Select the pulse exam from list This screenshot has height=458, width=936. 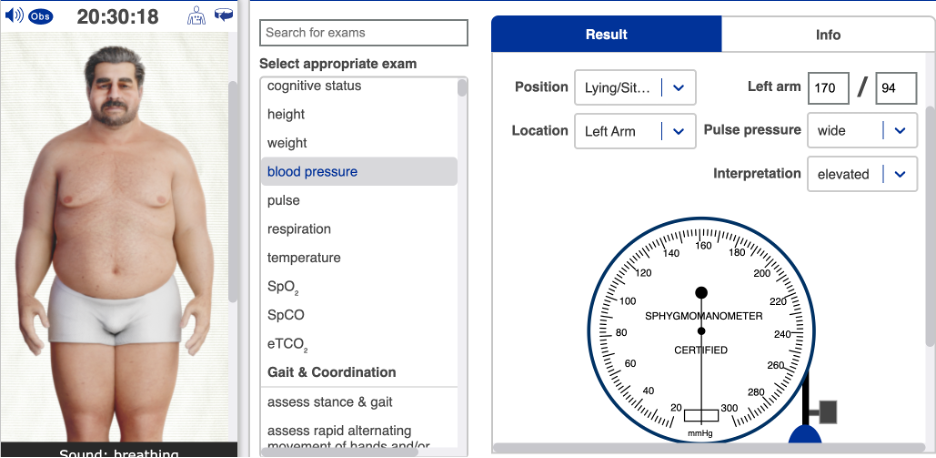[x=284, y=200]
